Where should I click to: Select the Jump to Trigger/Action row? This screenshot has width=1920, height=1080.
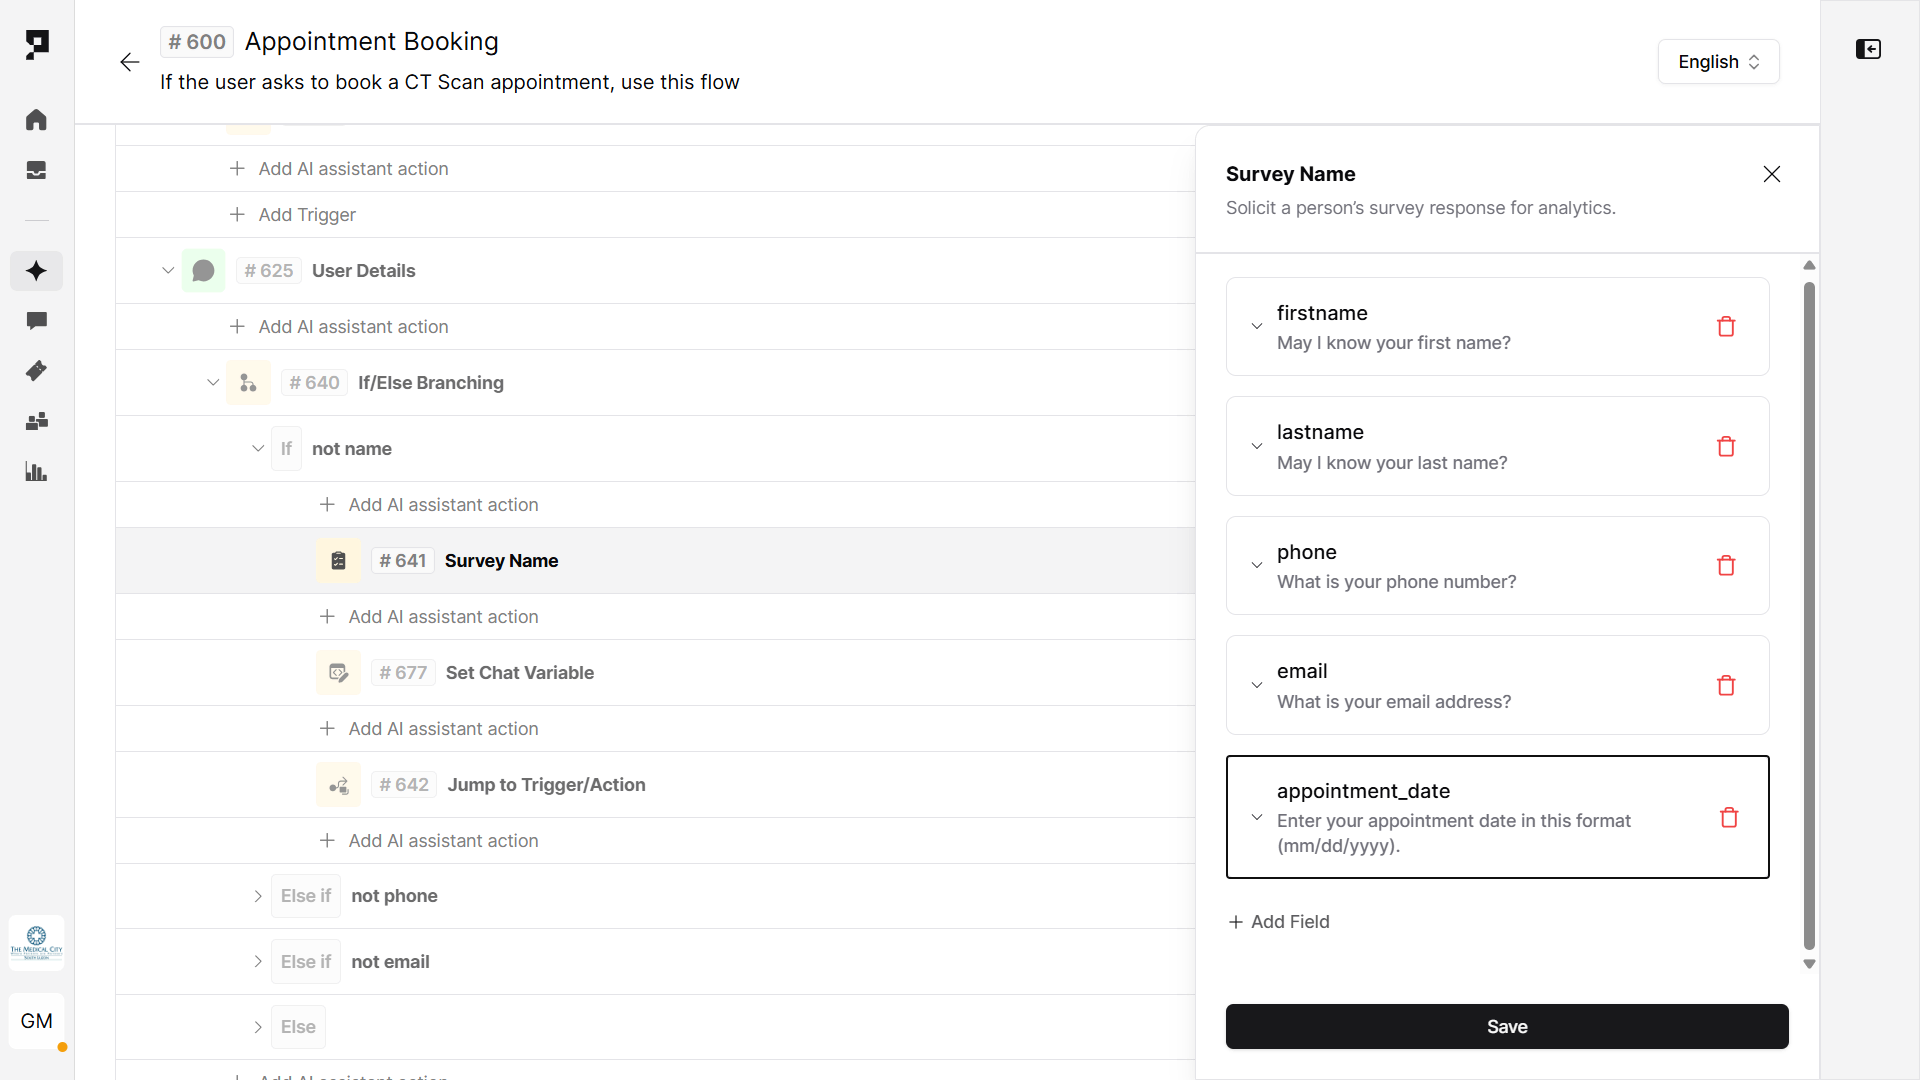click(546, 785)
